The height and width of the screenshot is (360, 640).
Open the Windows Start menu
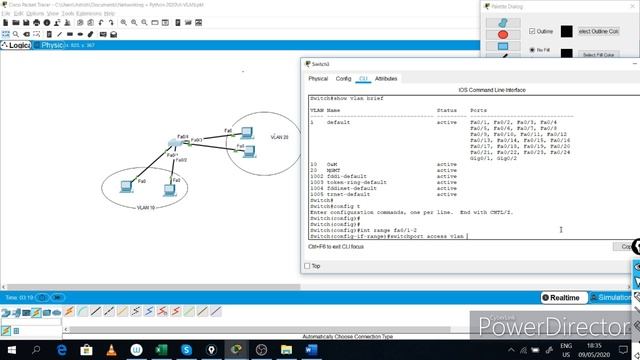(11, 350)
